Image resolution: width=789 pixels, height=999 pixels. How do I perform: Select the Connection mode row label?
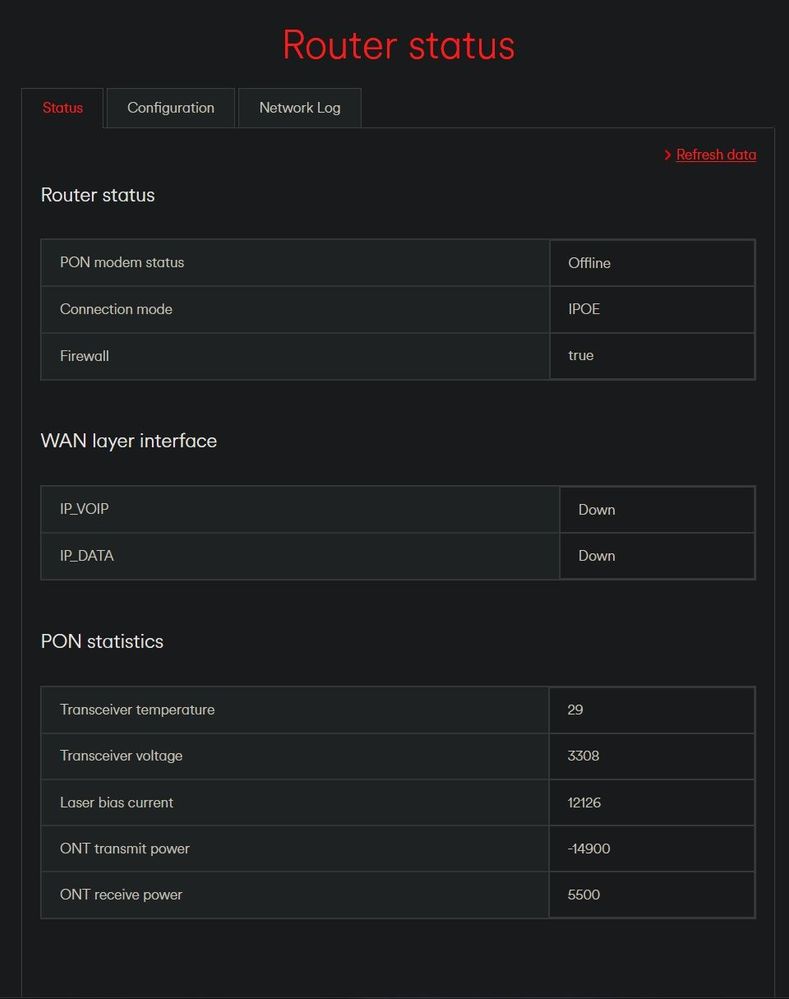116,309
